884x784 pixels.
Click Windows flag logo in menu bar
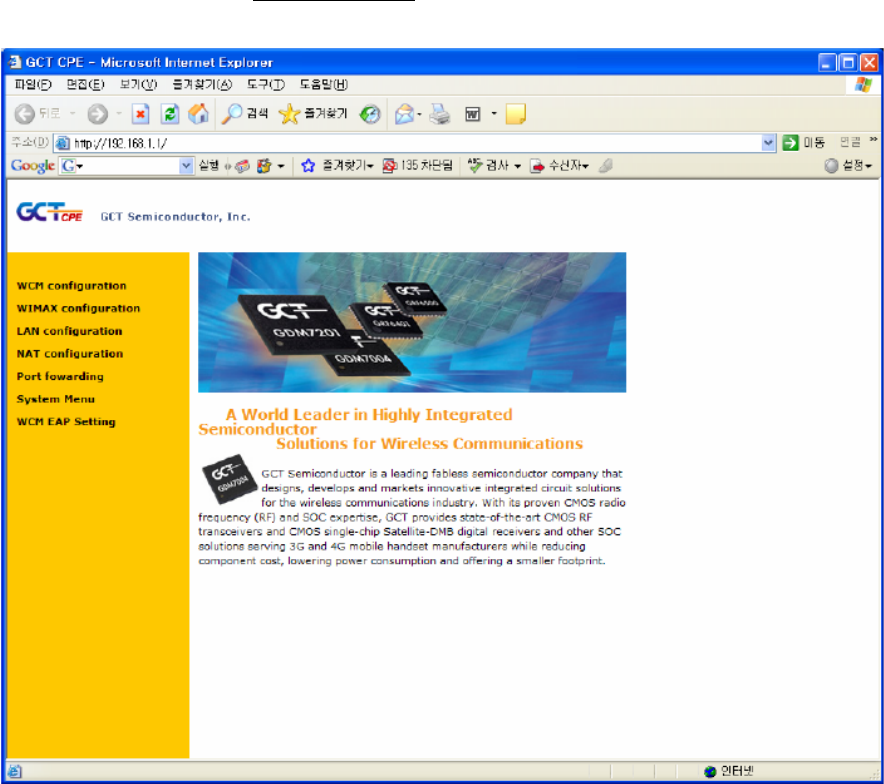pos(863,85)
